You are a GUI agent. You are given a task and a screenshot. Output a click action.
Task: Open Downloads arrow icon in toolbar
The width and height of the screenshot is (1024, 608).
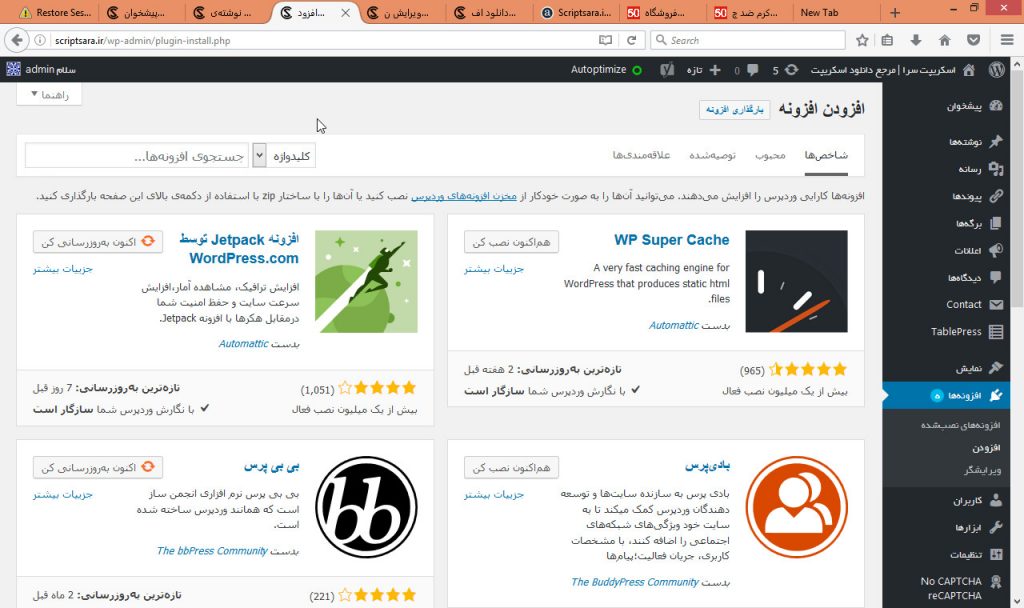916,40
